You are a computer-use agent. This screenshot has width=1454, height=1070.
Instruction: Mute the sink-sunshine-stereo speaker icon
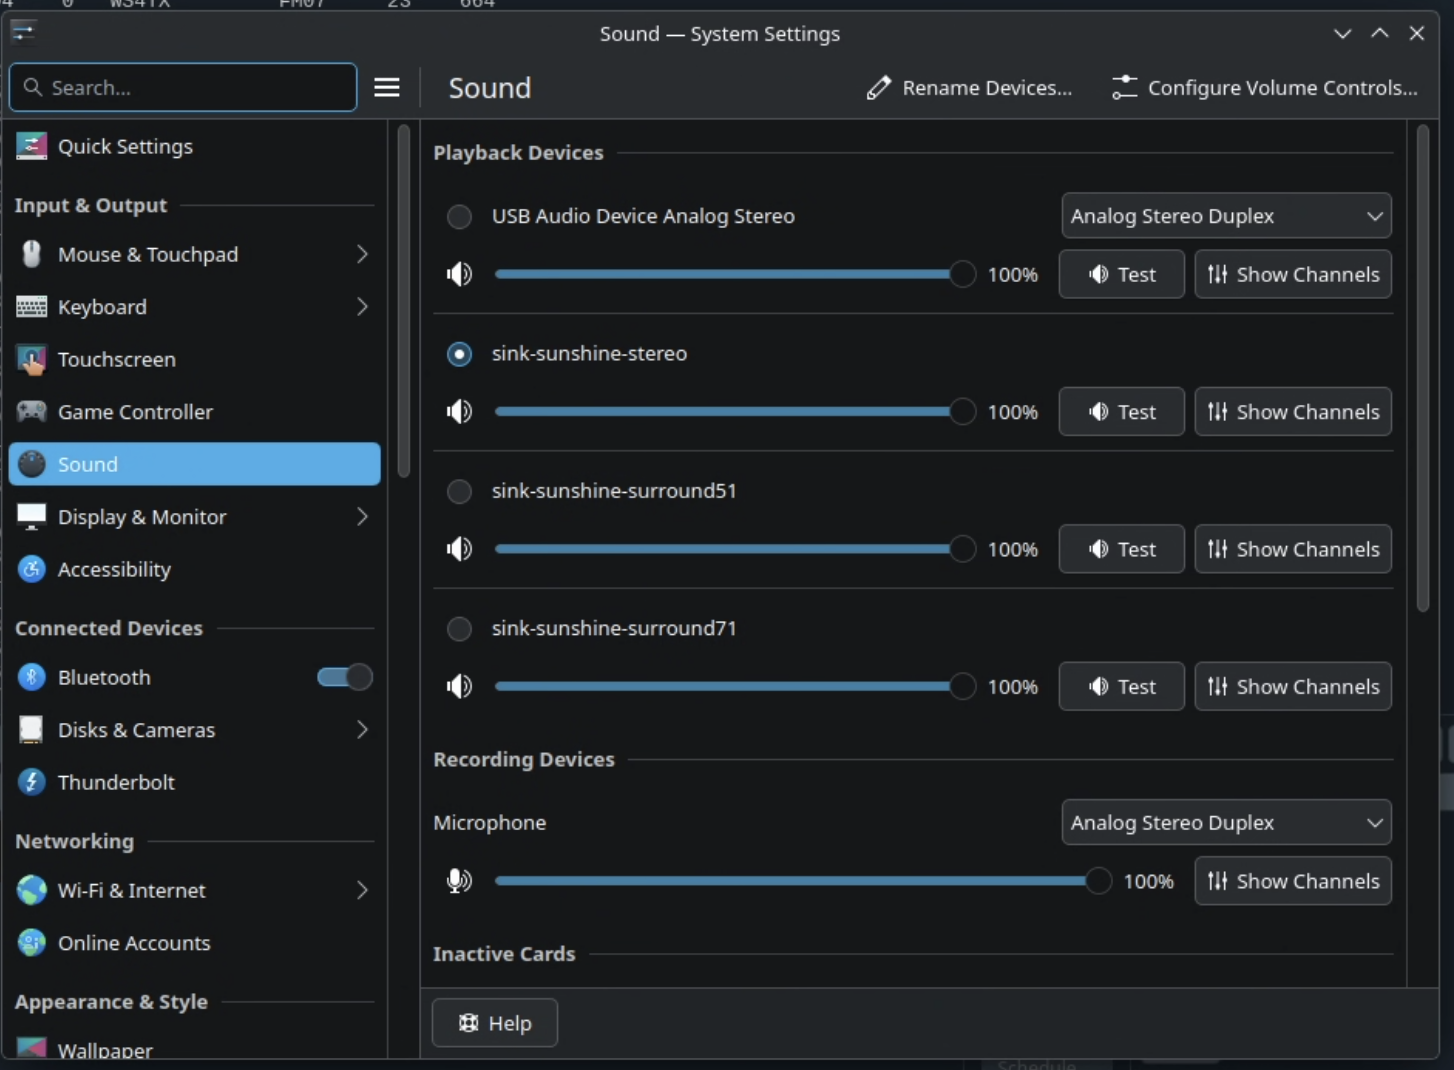click(459, 411)
